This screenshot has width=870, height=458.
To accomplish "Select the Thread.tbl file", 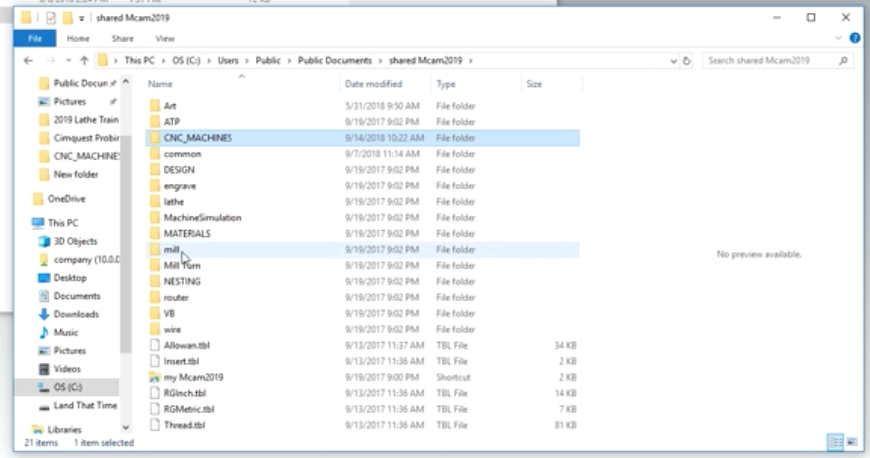I will 363,425.
